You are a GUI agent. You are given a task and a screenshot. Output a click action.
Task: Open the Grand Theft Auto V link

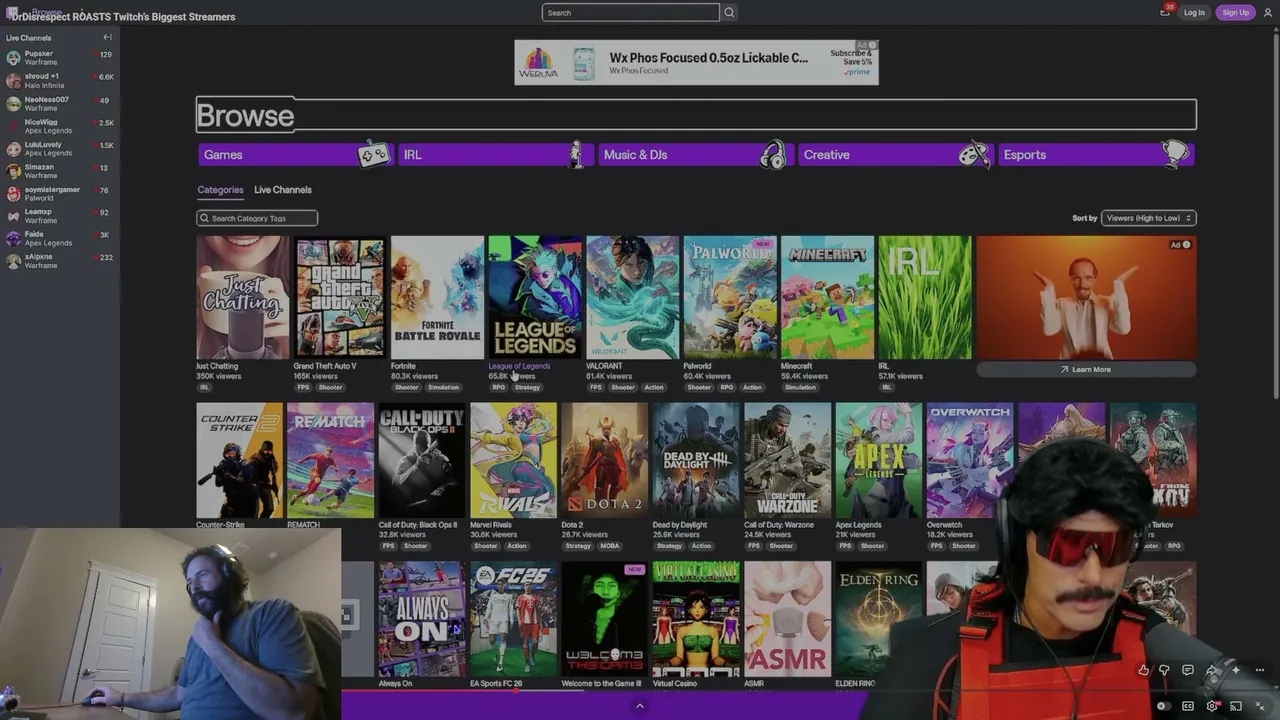pyautogui.click(x=325, y=366)
